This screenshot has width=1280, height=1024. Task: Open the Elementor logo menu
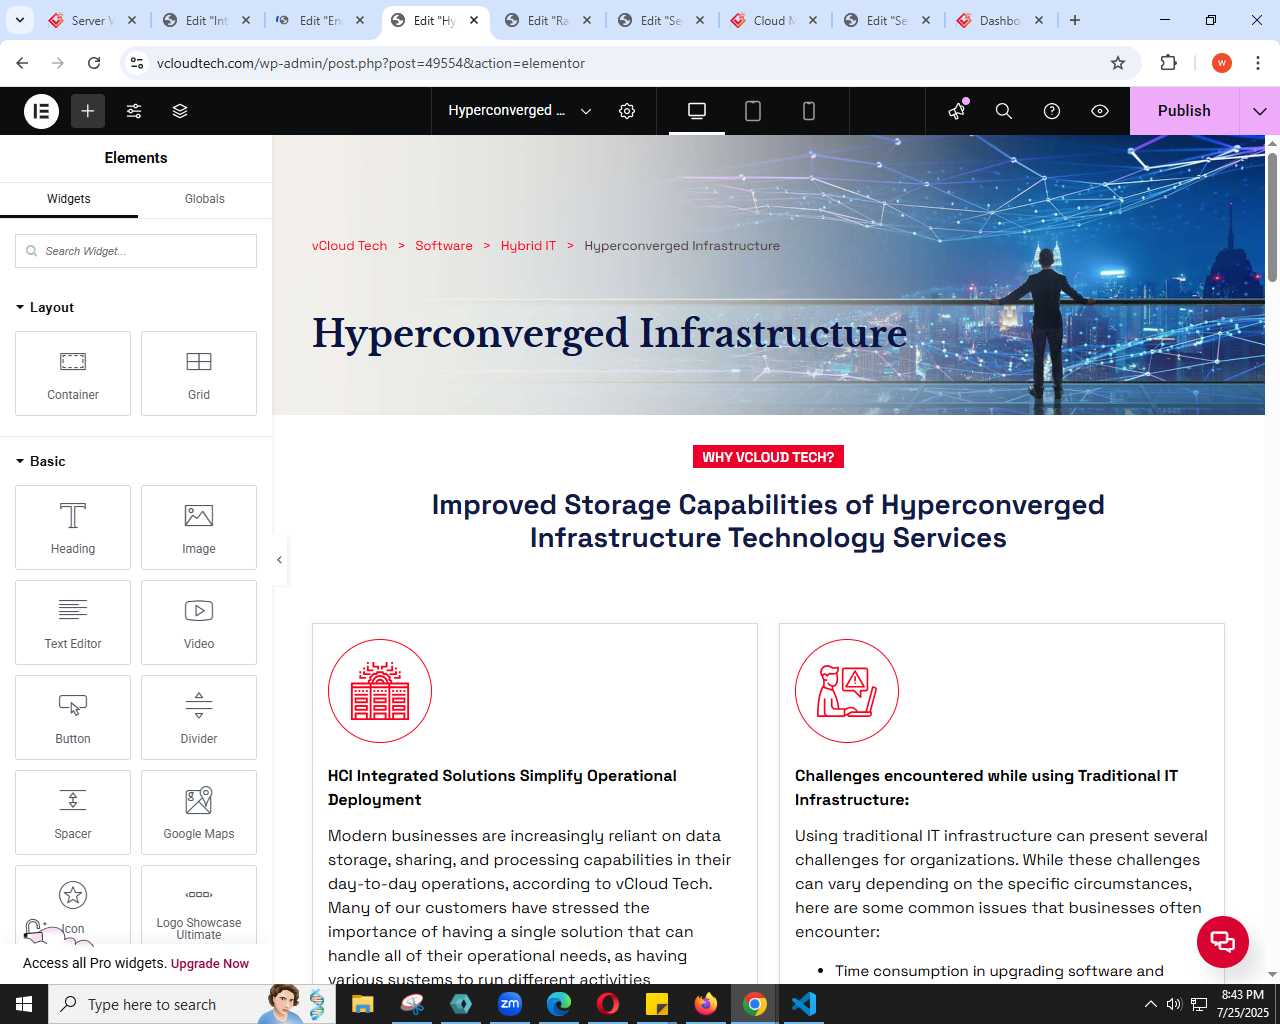point(41,111)
